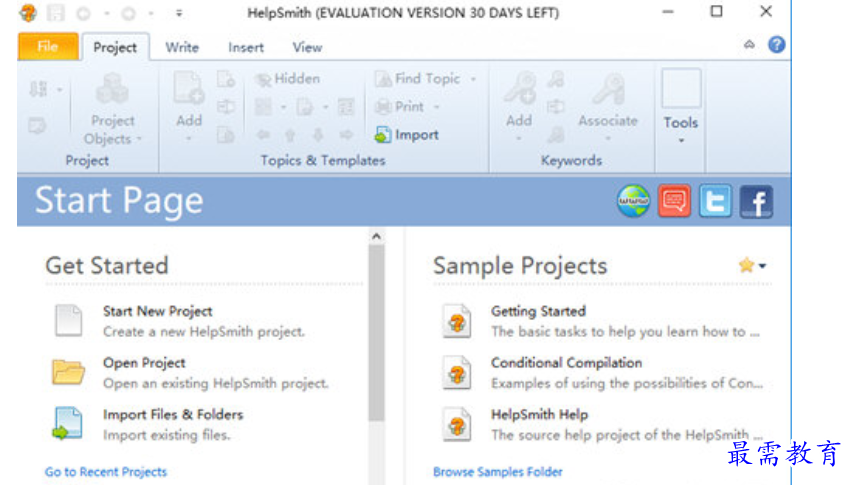This screenshot has width=849, height=485.
Task: Click the Find Topic button
Action: (x=417, y=79)
